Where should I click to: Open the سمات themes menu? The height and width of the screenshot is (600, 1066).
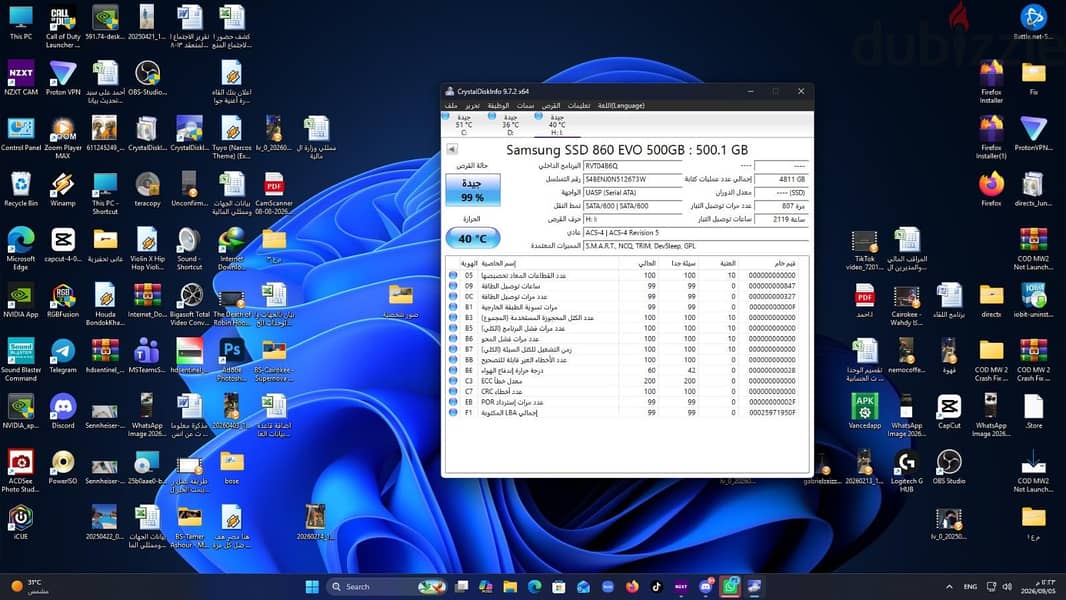[x=526, y=105]
